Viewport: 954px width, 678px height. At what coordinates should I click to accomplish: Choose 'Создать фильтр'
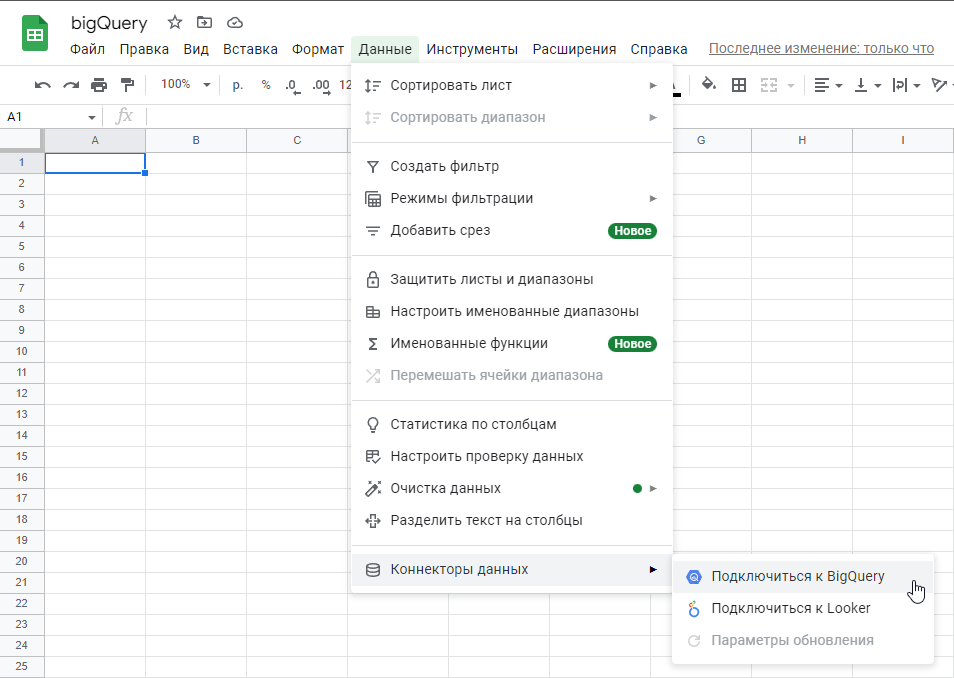click(512, 166)
